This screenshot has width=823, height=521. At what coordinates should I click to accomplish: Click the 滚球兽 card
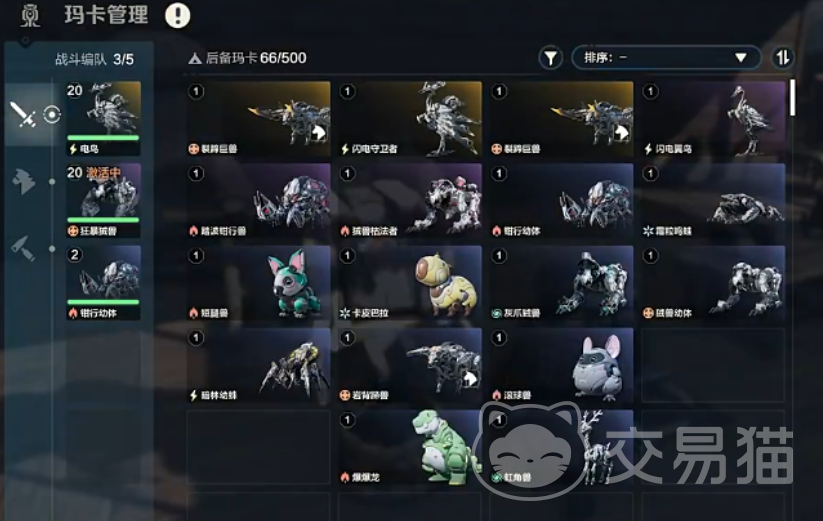click(561, 366)
